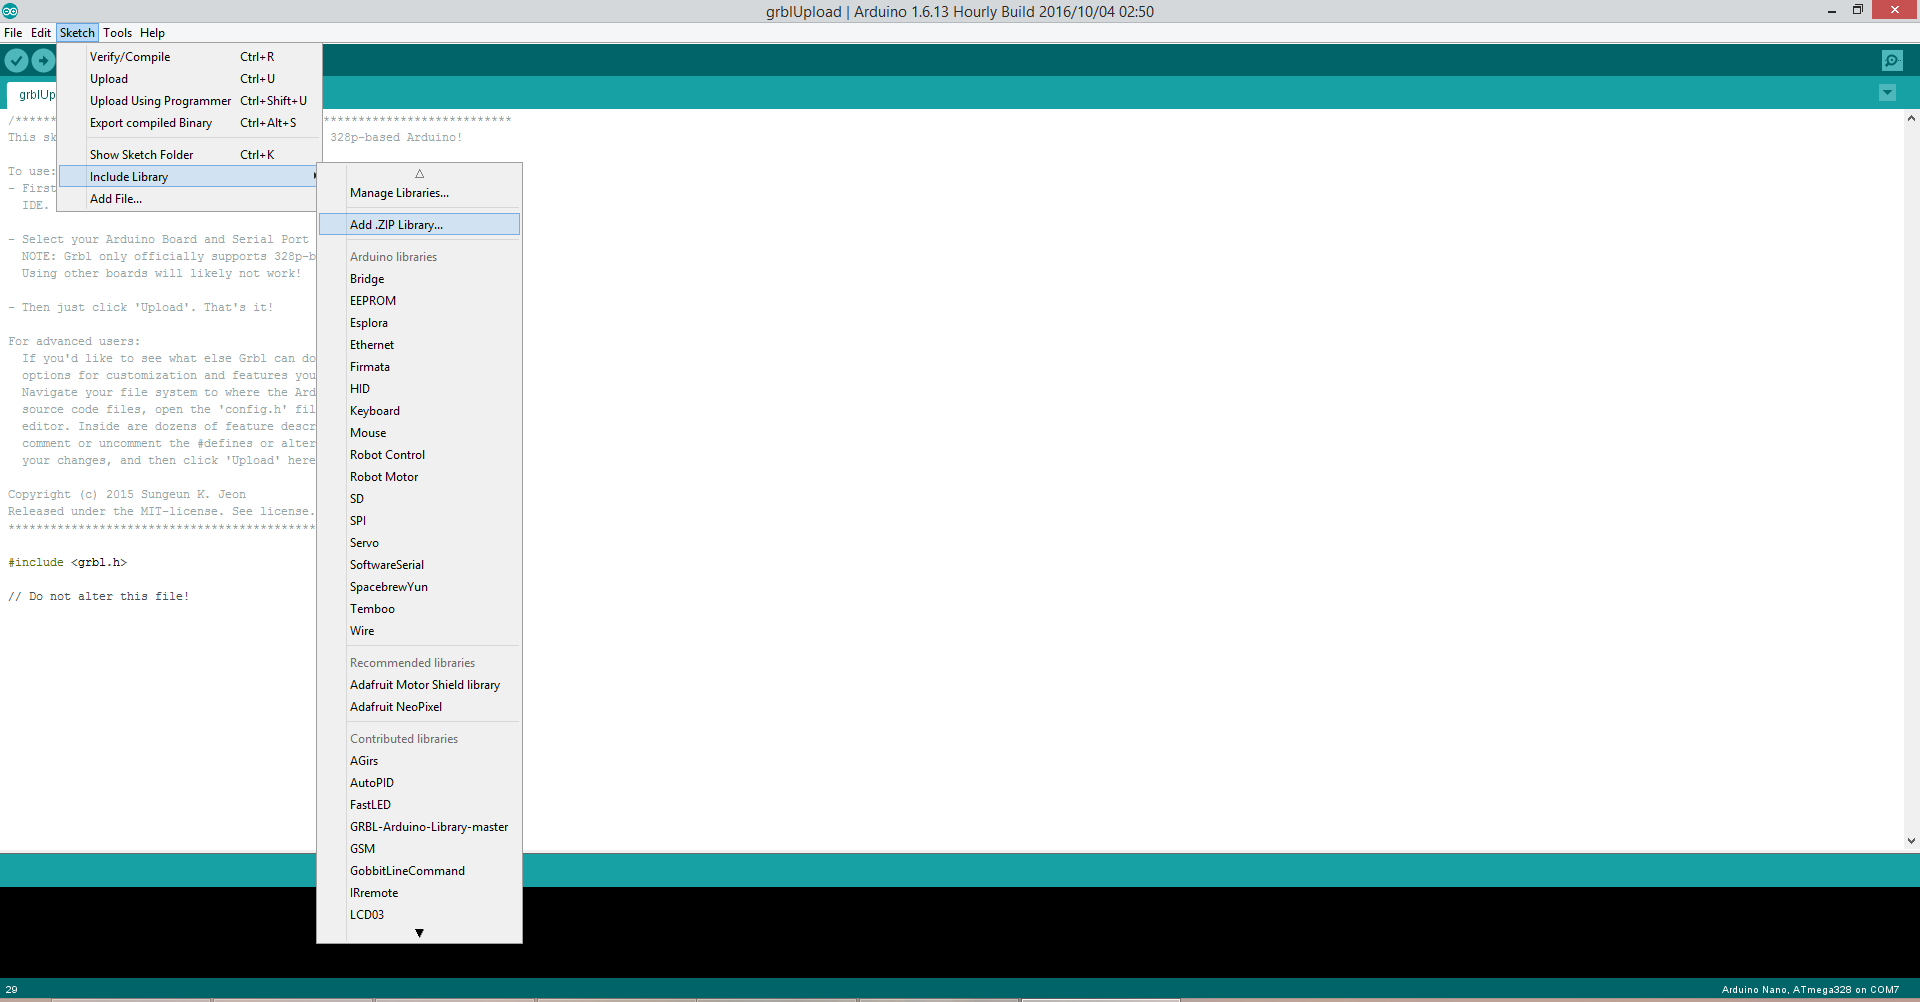Choose Upload from the Sketch menu

(x=190, y=79)
